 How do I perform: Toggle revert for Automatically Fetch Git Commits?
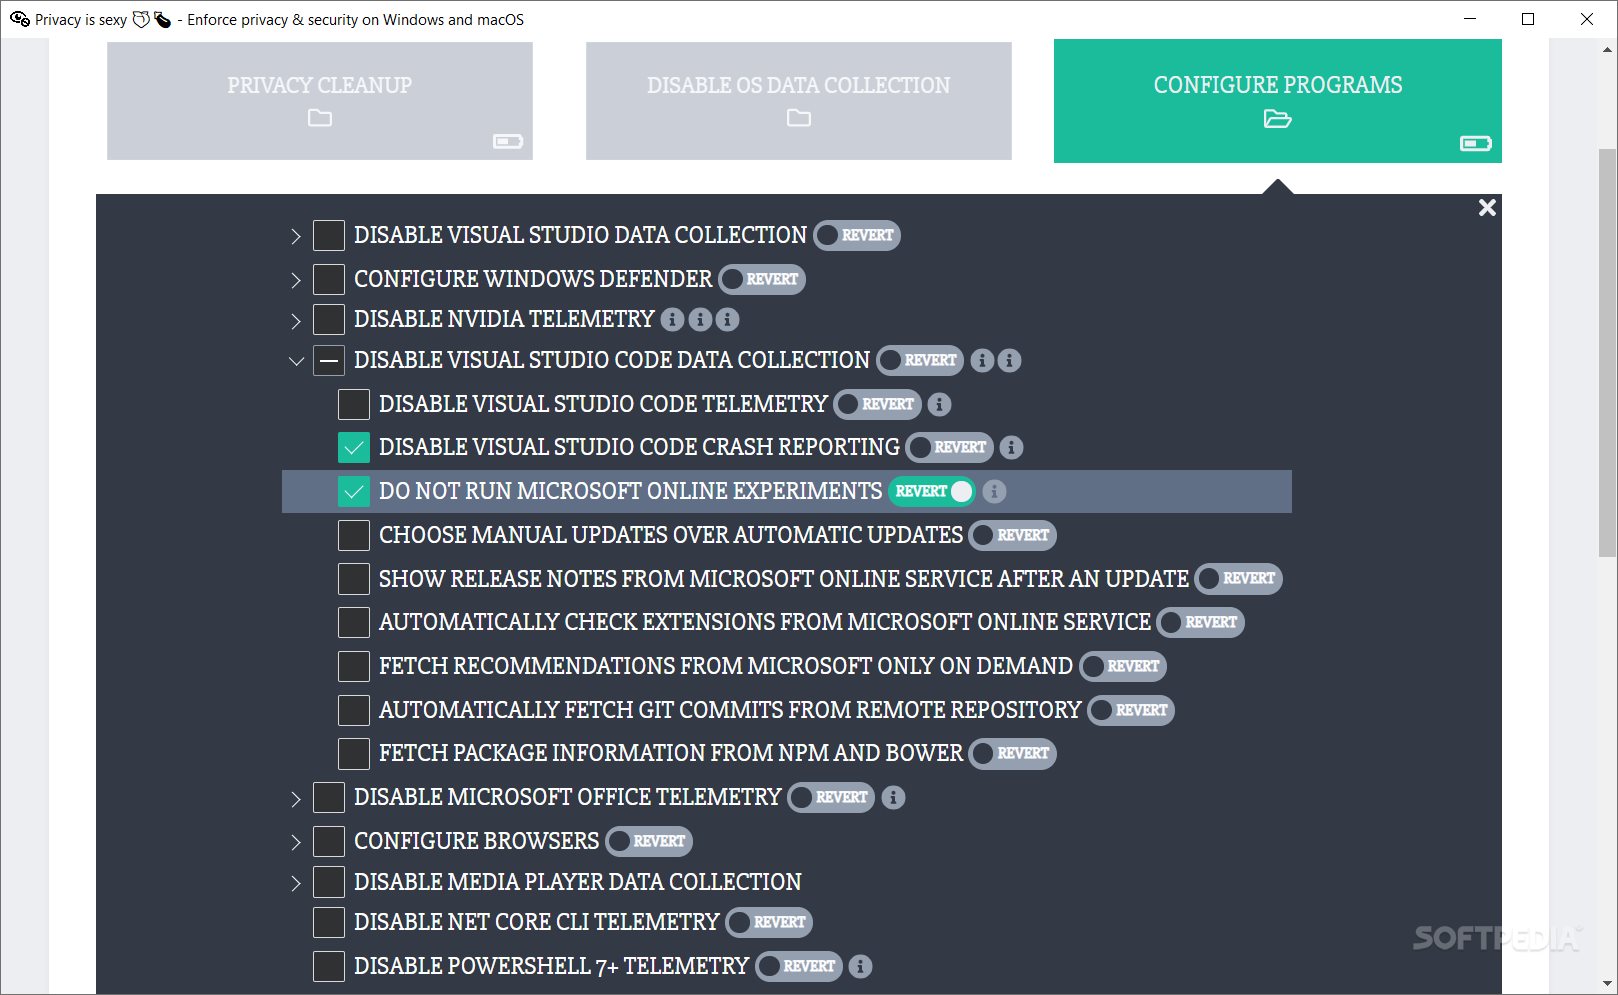click(x=1132, y=711)
